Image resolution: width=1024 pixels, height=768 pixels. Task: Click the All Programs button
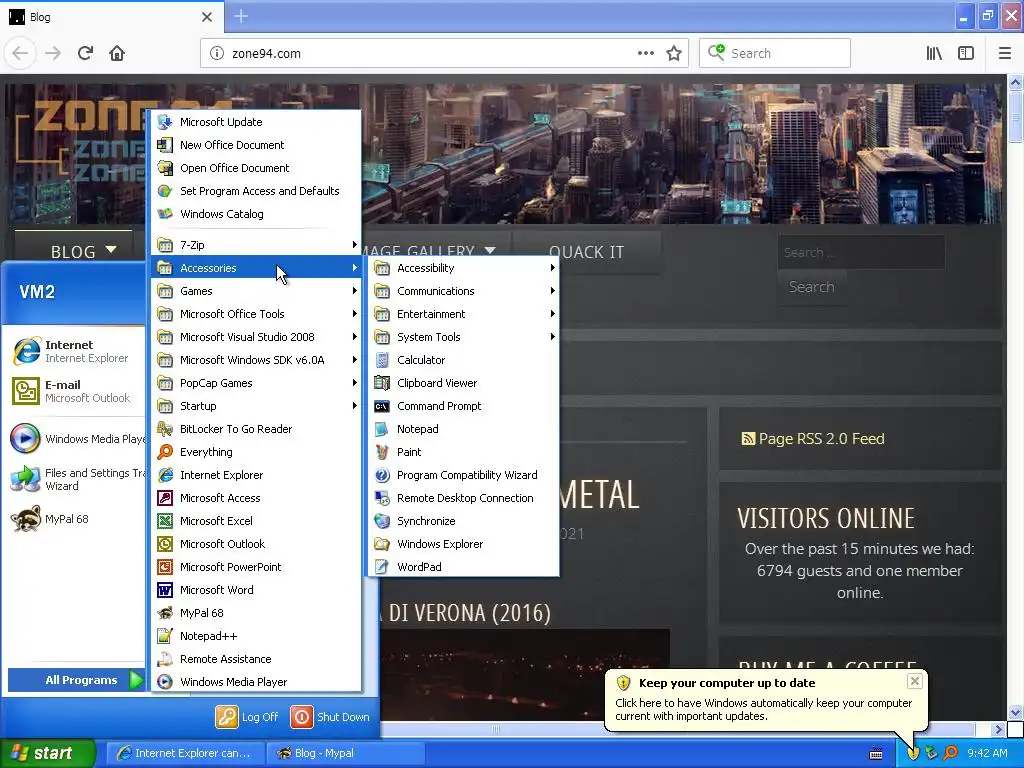76,680
